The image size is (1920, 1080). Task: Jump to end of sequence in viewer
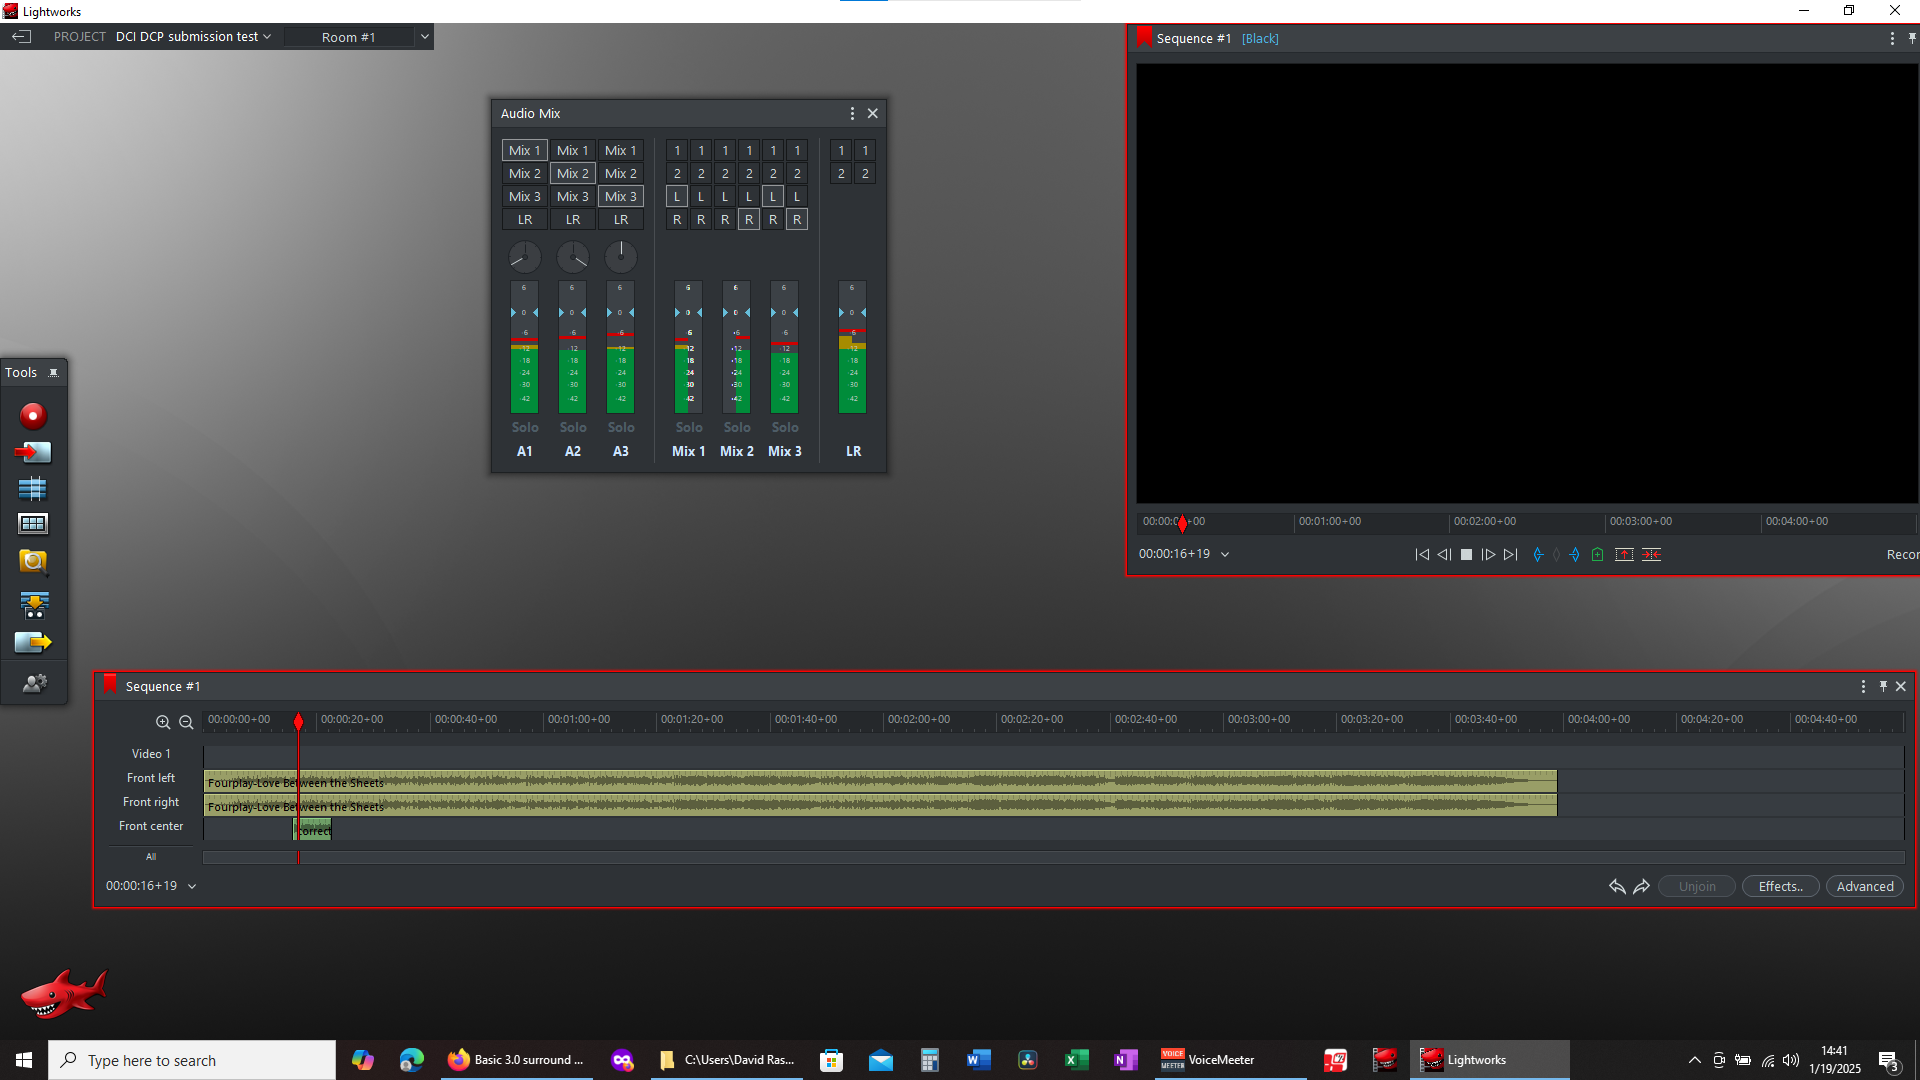point(1511,555)
